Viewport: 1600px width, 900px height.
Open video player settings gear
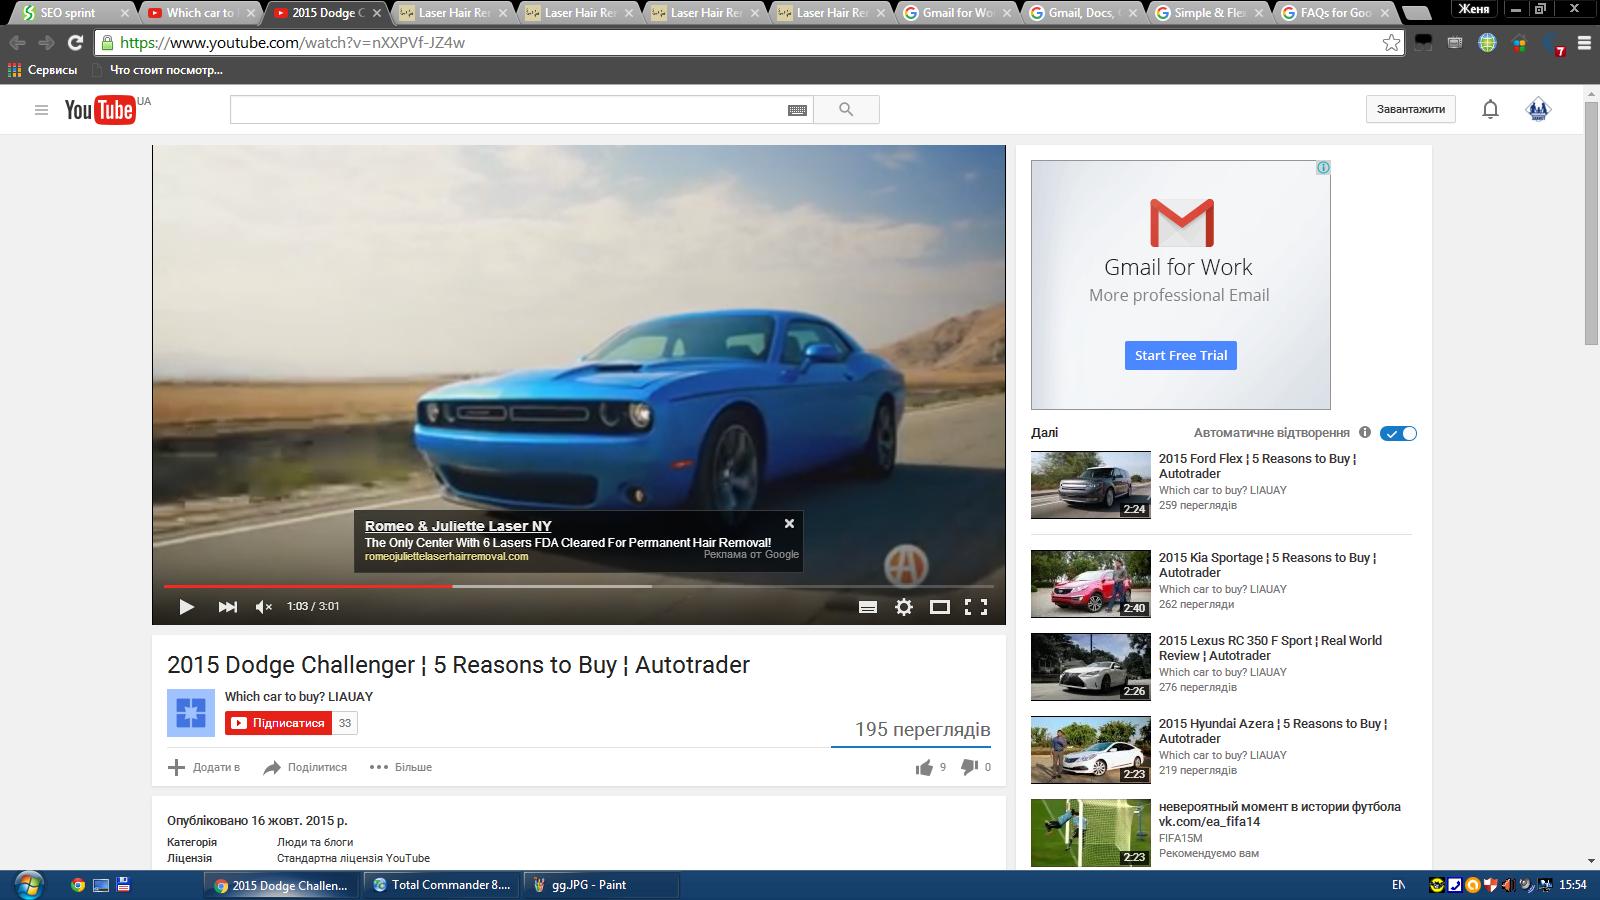904,606
